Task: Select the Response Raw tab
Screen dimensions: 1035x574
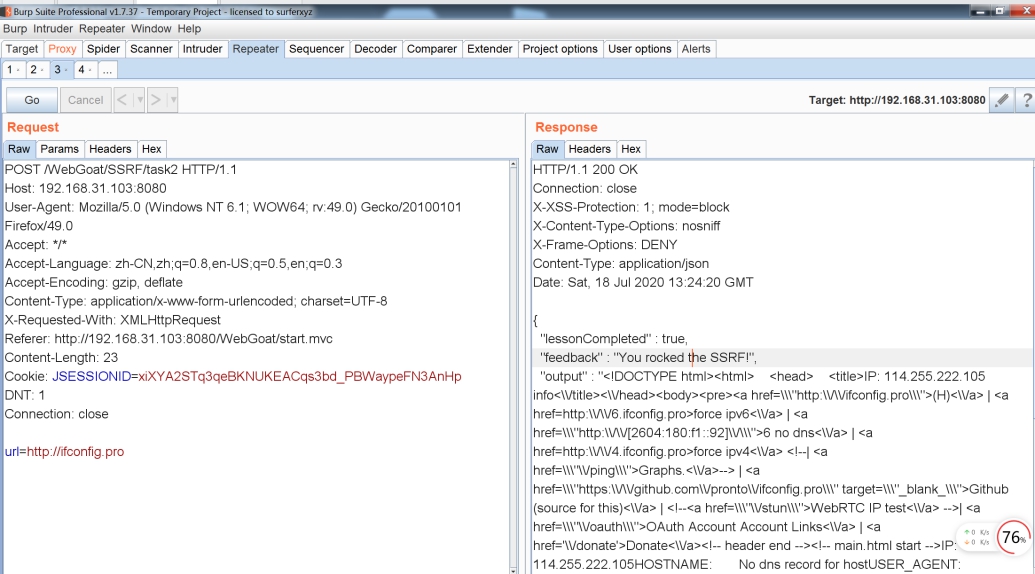Action: 547,149
